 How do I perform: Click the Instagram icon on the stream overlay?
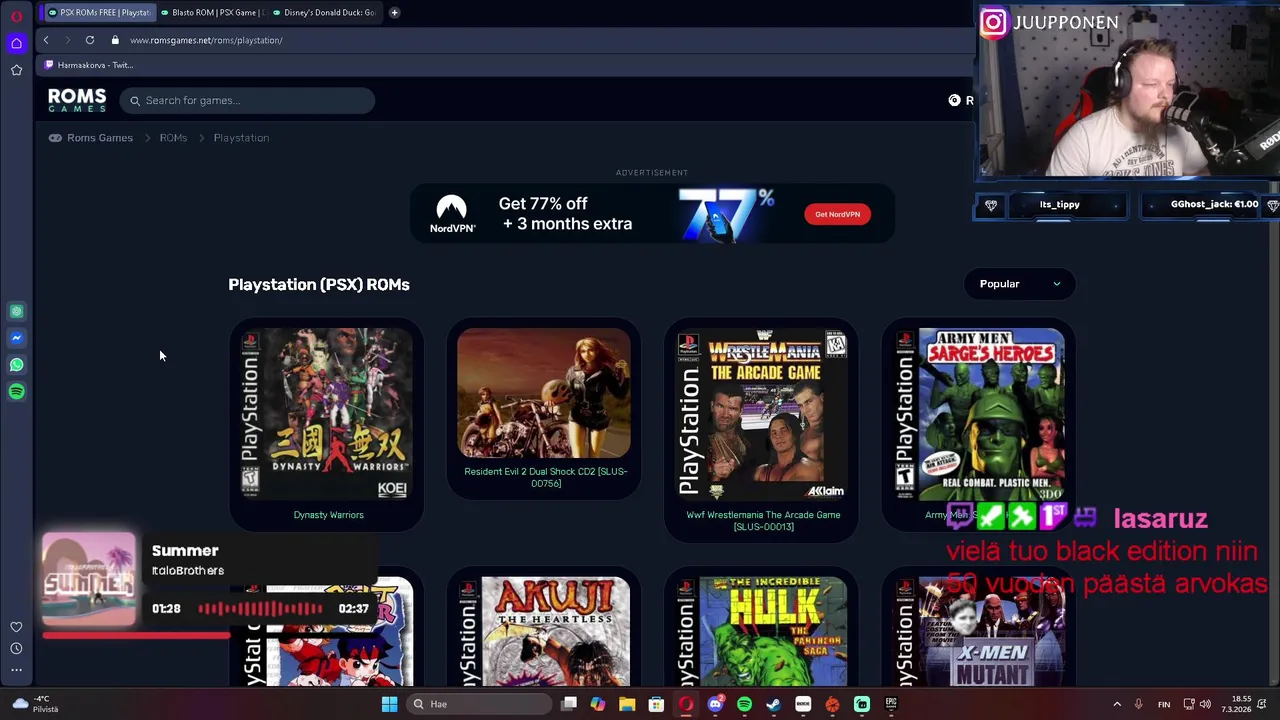click(993, 22)
